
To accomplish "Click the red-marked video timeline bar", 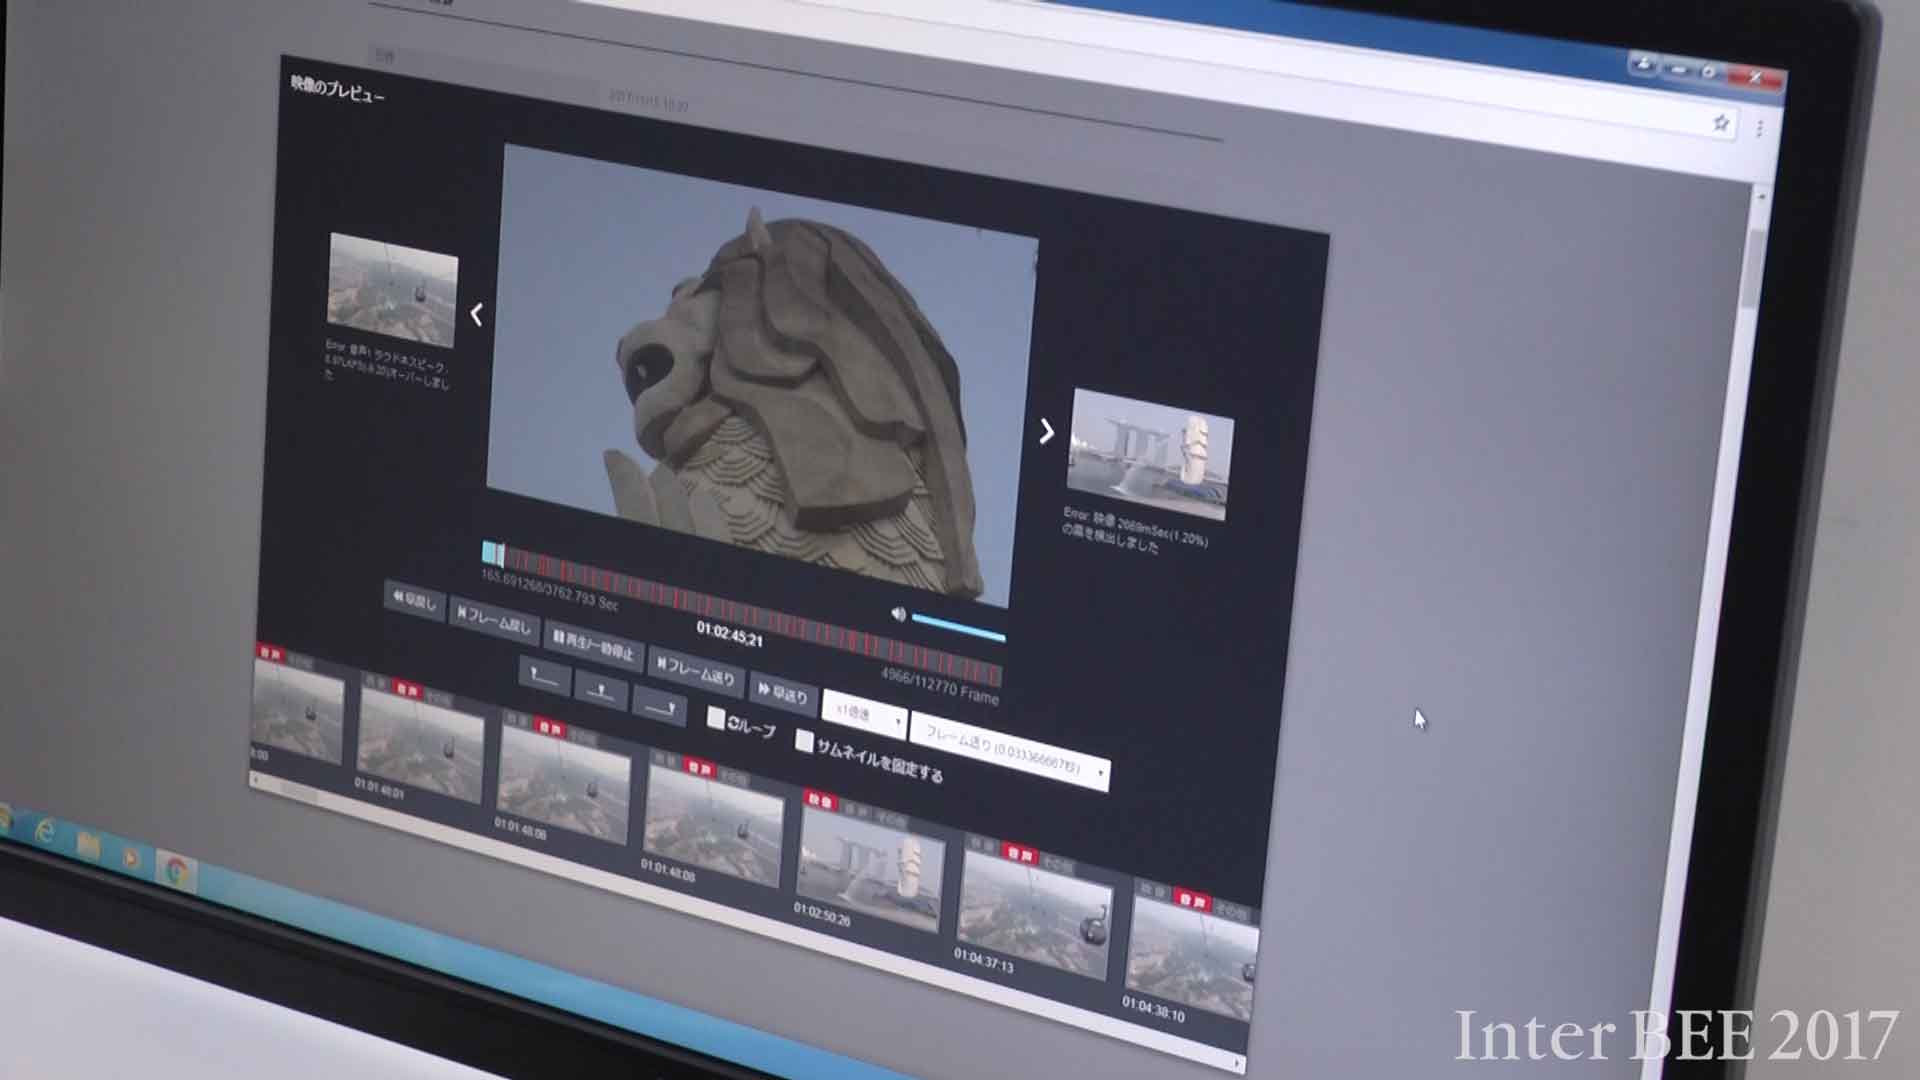I will [742, 615].
